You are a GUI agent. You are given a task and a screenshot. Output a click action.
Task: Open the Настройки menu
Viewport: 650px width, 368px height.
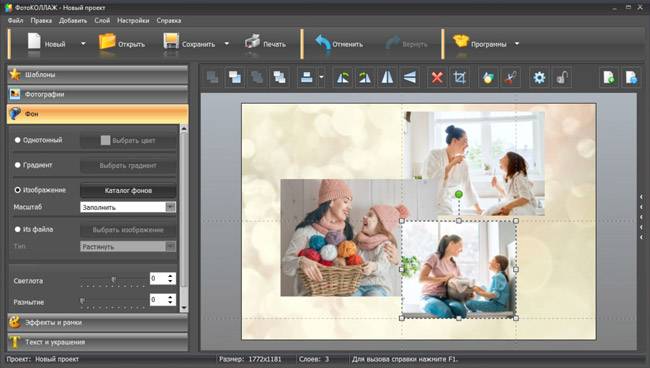point(133,20)
